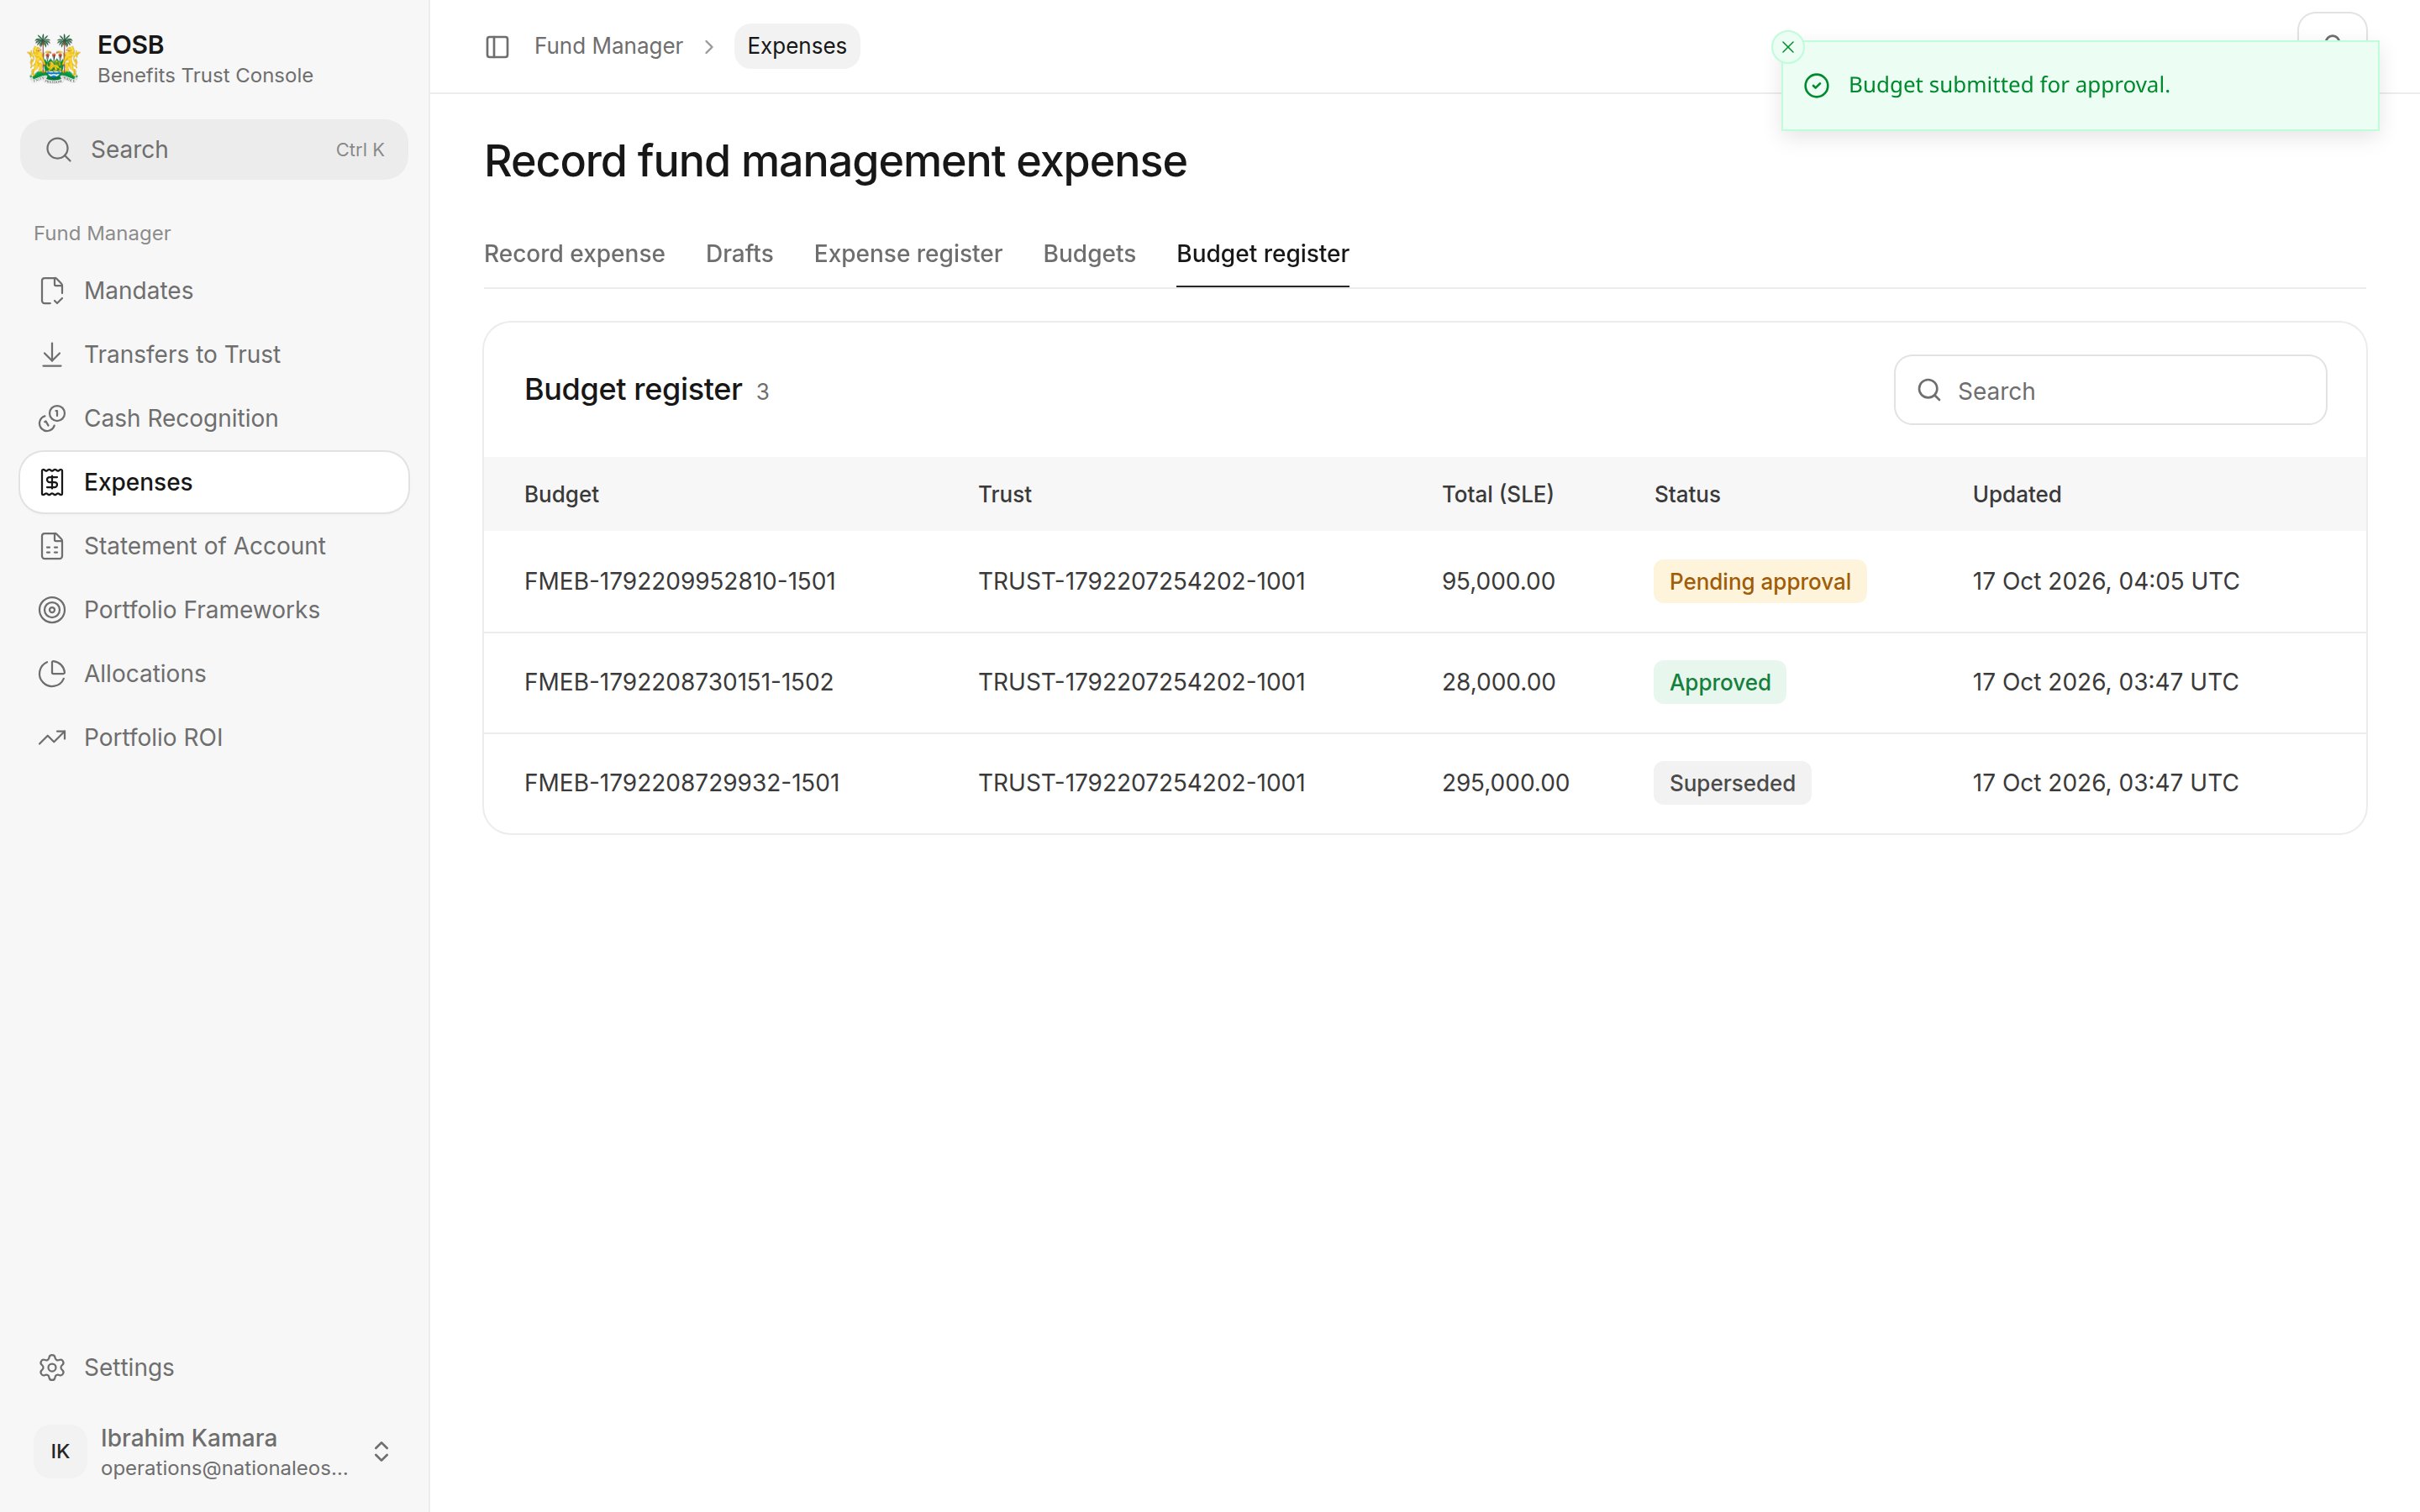2420x1512 pixels.
Task: Click the Portfolio ROI trend icon
Action: click(52, 738)
